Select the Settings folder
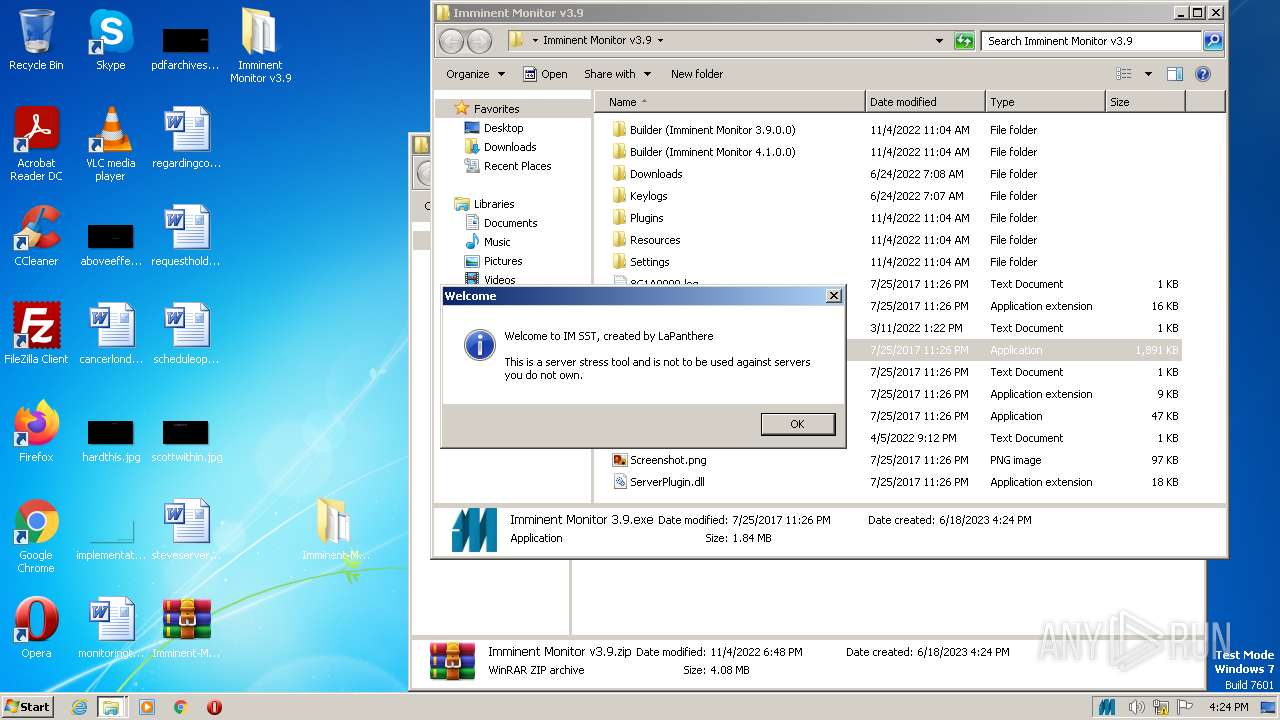This screenshot has height=720, width=1280. pyautogui.click(x=641, y=262)
